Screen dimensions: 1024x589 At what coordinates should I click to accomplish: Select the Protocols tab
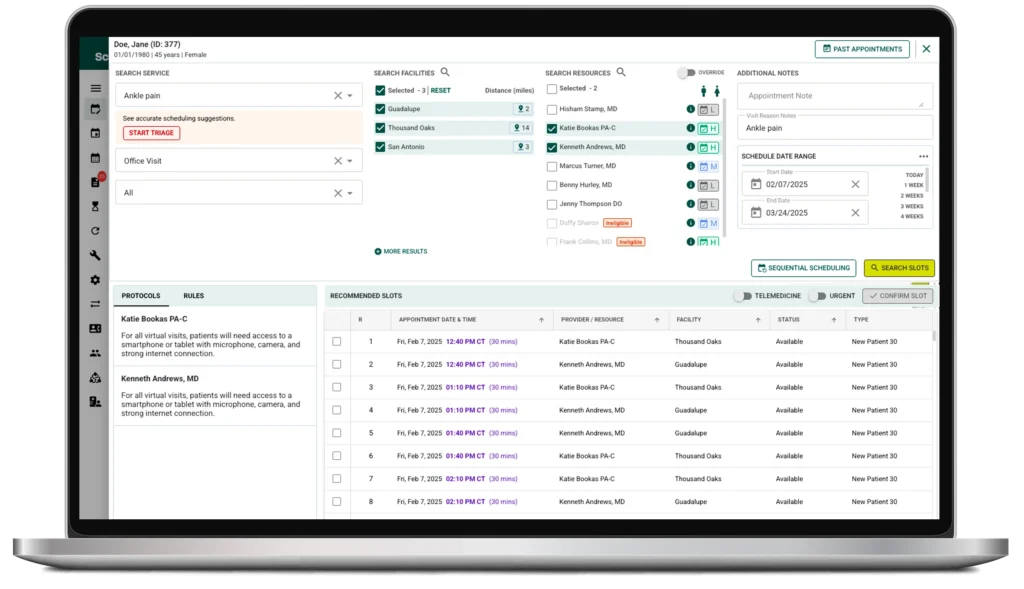pyautogui.click(x=141, y=296)
